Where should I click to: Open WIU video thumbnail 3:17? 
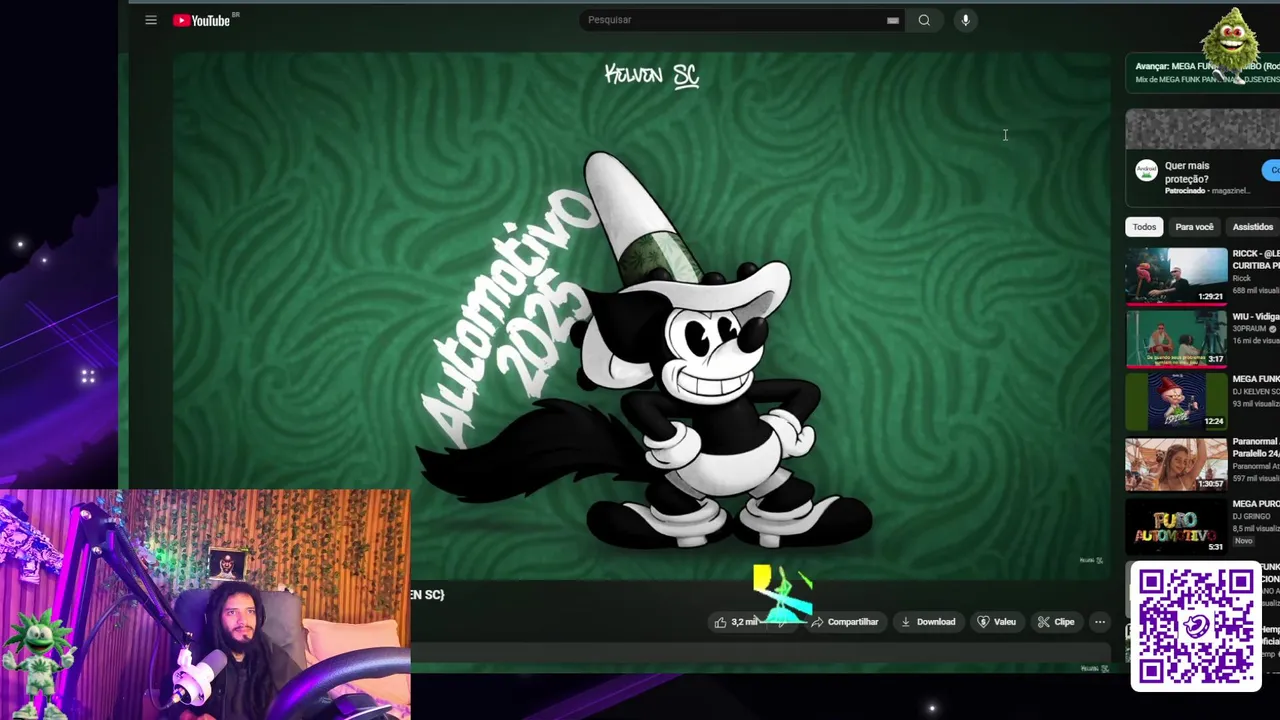(1176, 338)
